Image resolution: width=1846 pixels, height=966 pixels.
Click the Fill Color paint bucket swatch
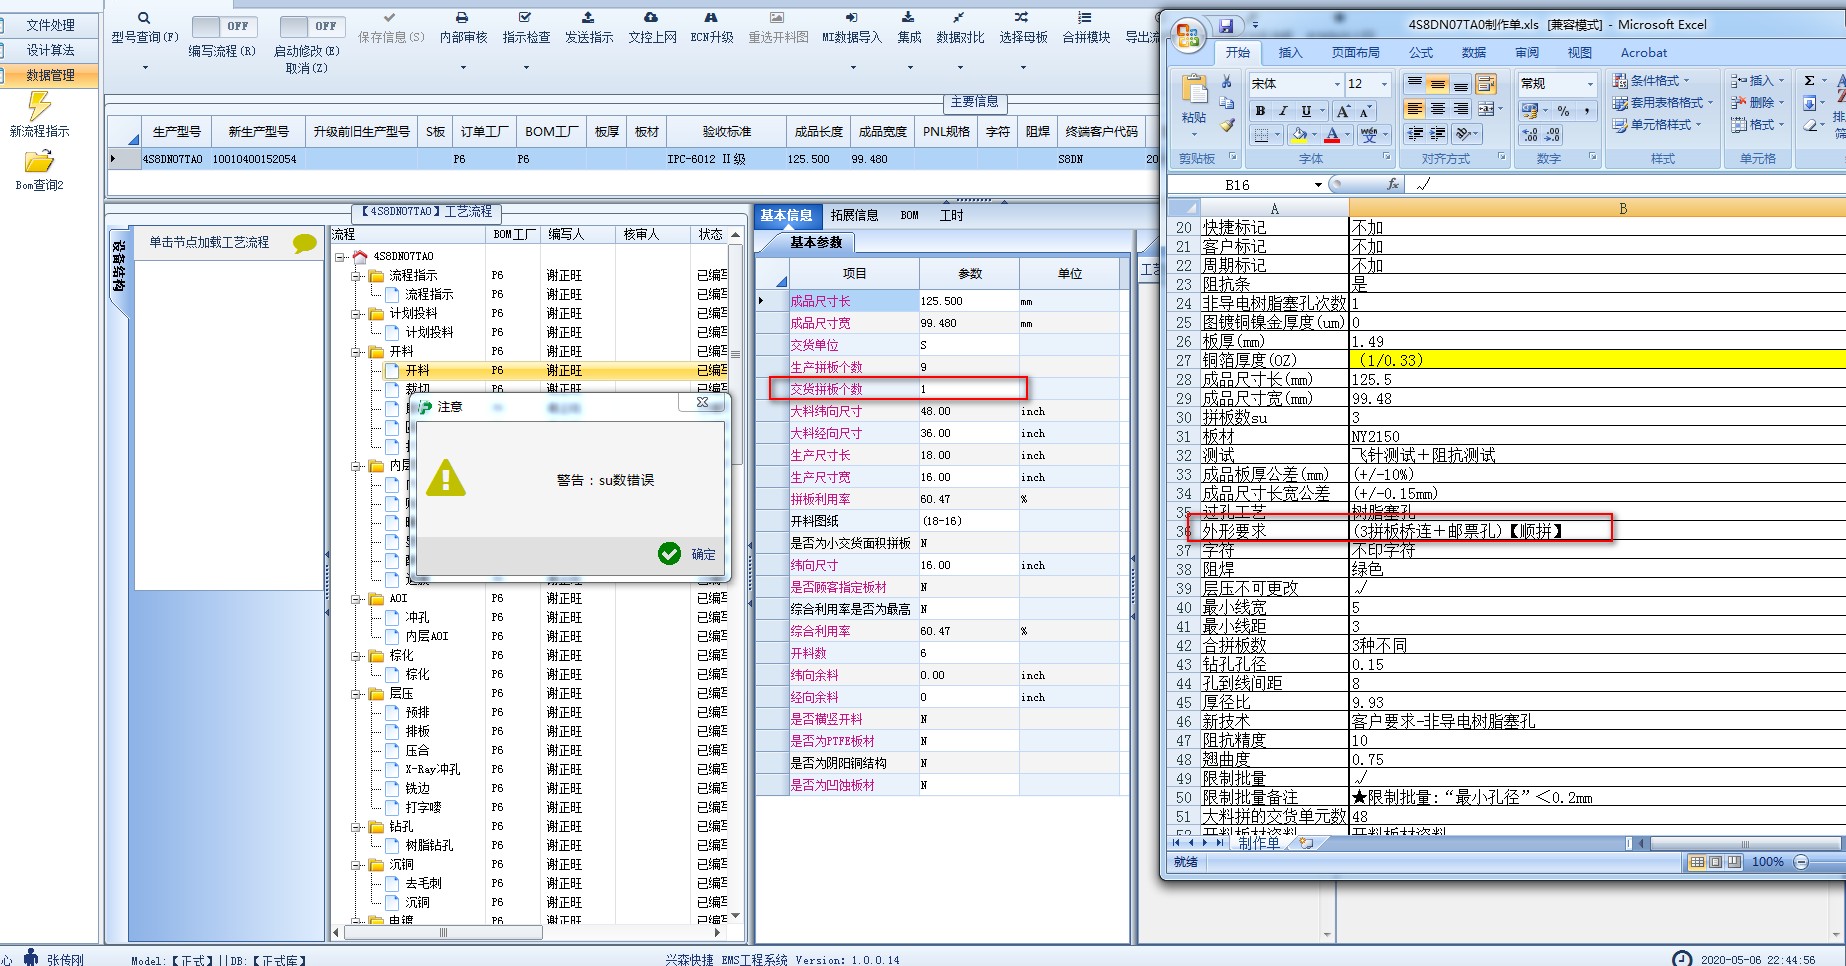[x=1299, y=134]
